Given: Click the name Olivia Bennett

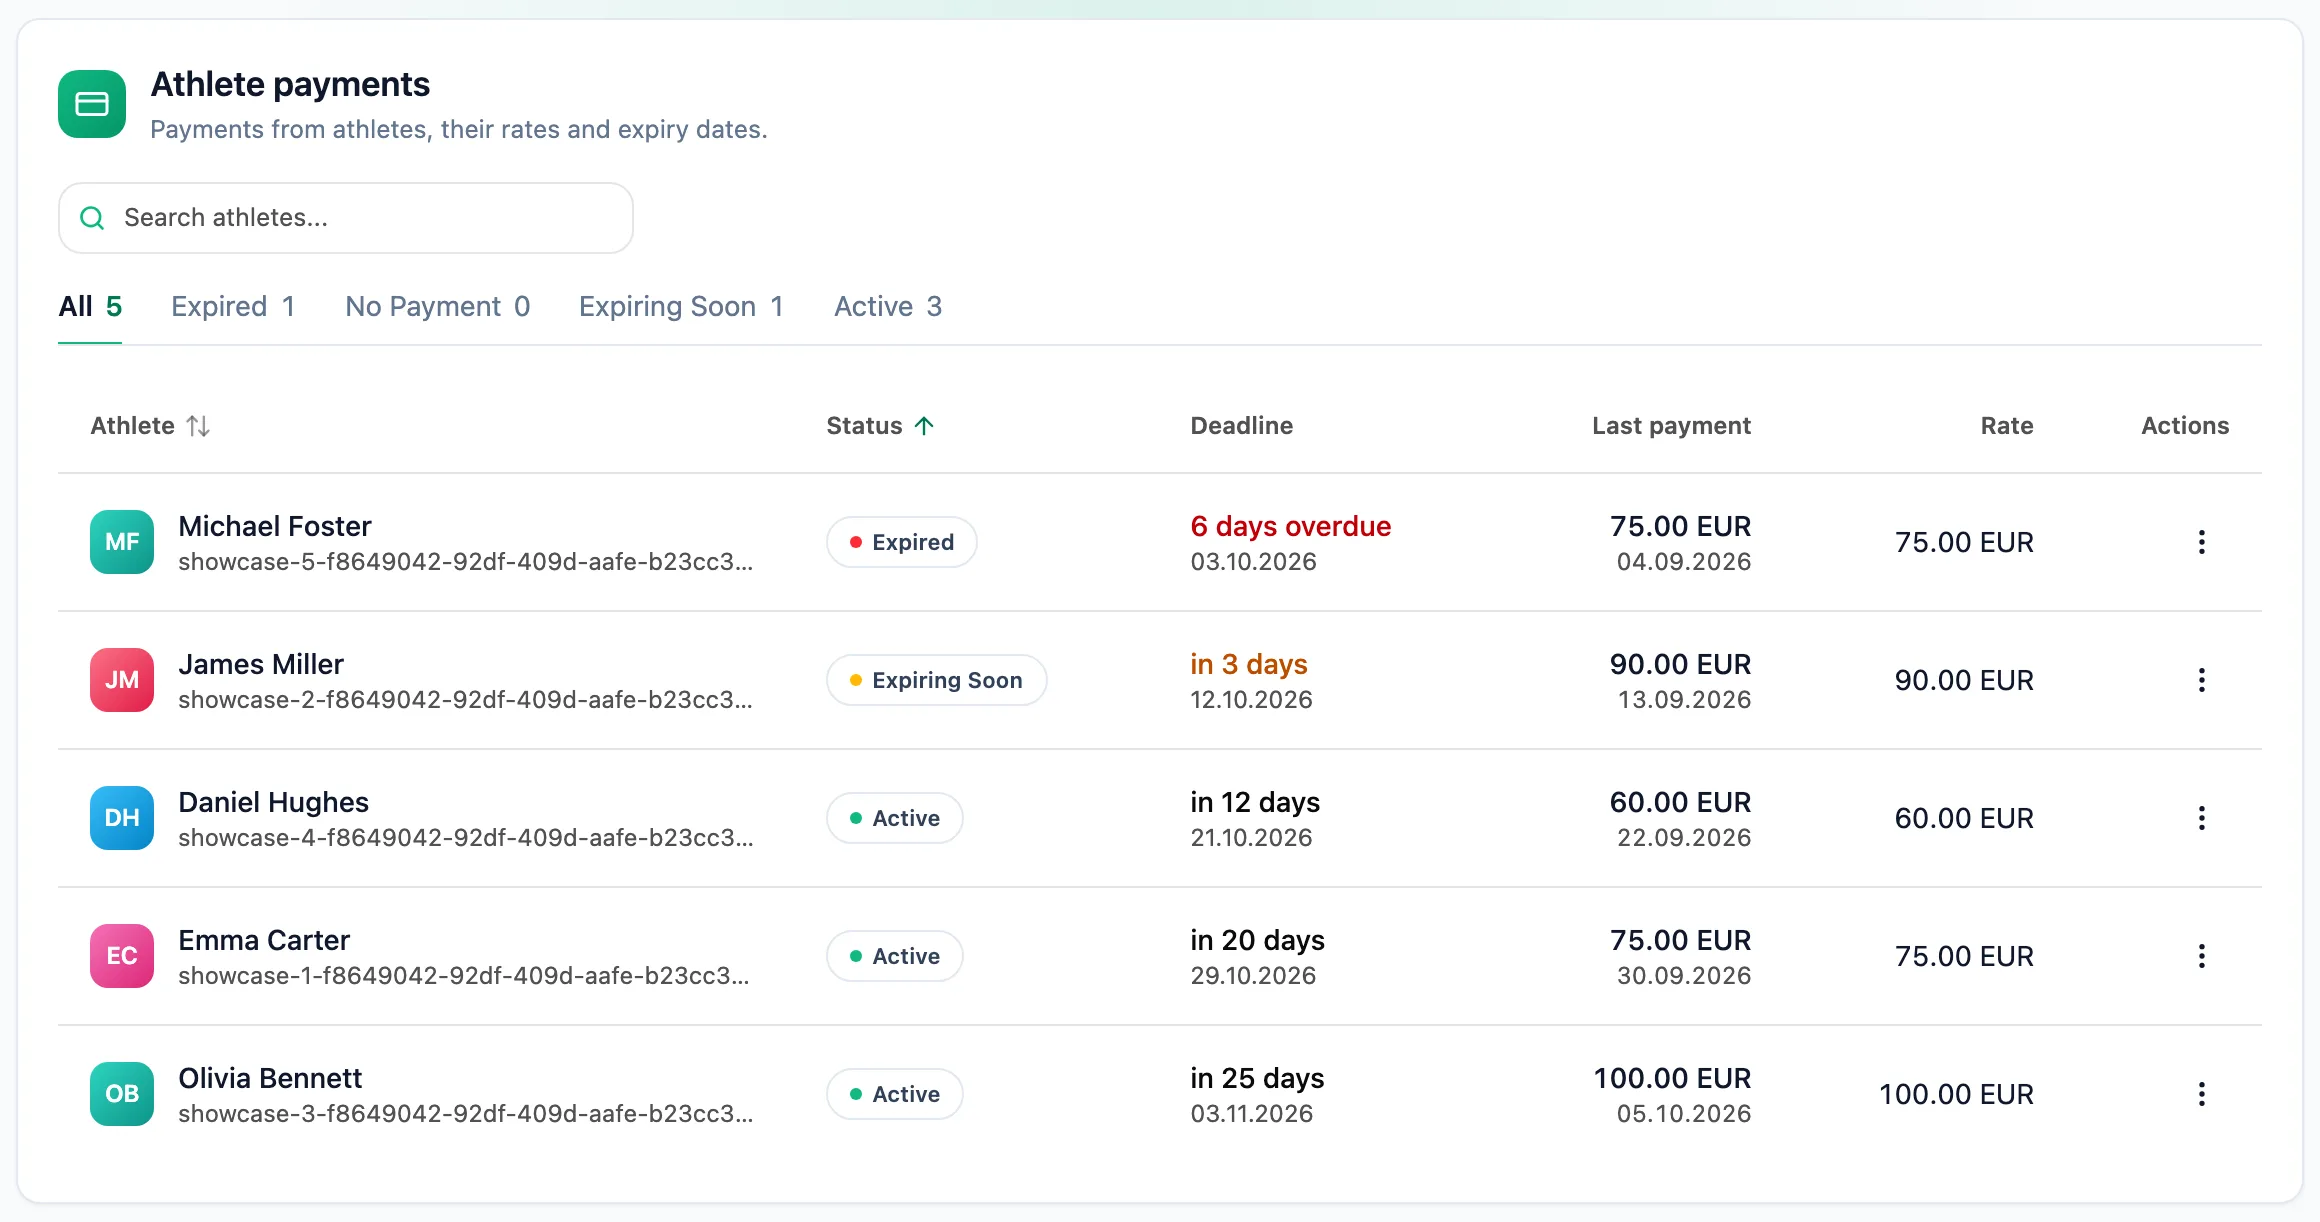Looking at the screenshot, I should [270, 1078].
